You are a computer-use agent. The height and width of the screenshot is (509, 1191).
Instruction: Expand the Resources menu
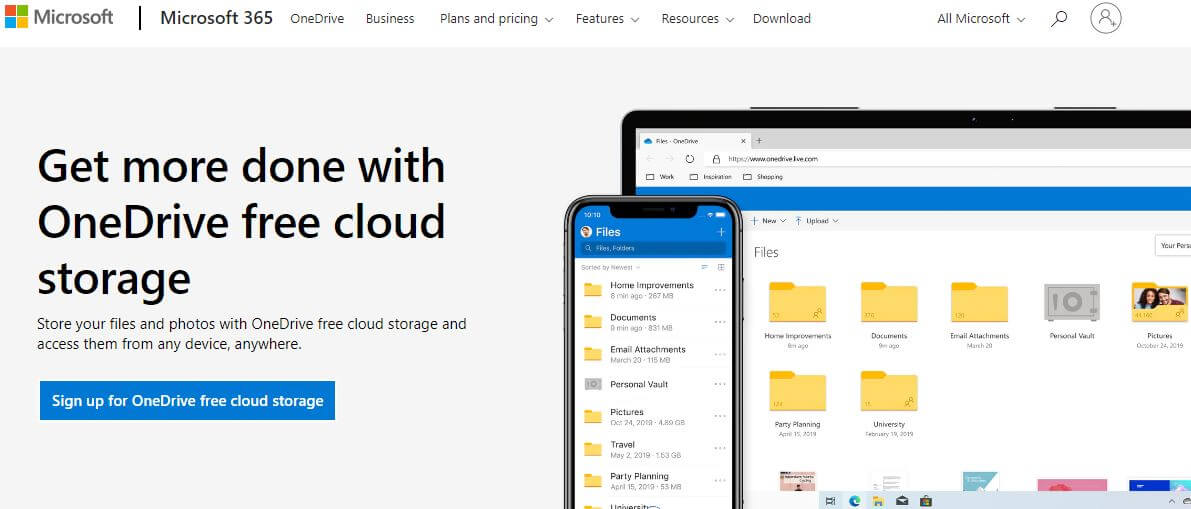tap(698, 18)
